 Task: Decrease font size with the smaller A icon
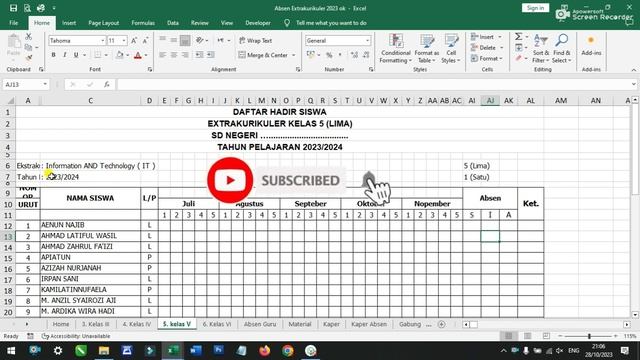145,40
